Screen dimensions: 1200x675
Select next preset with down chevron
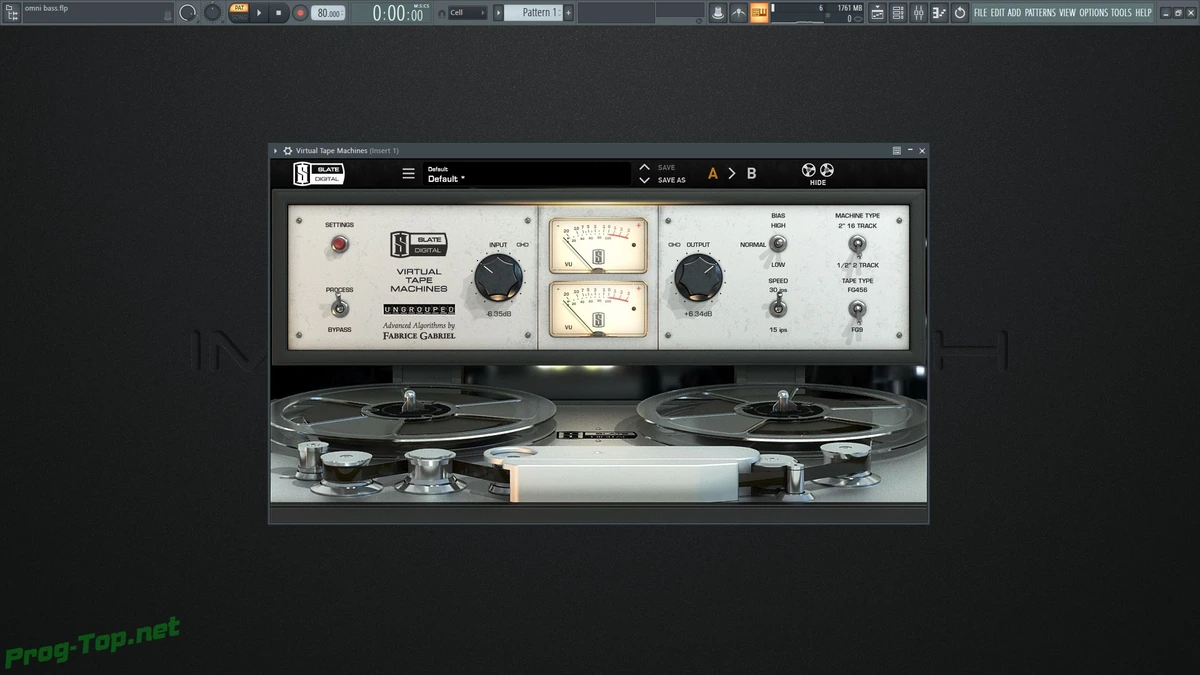click(x=645, y=180)
